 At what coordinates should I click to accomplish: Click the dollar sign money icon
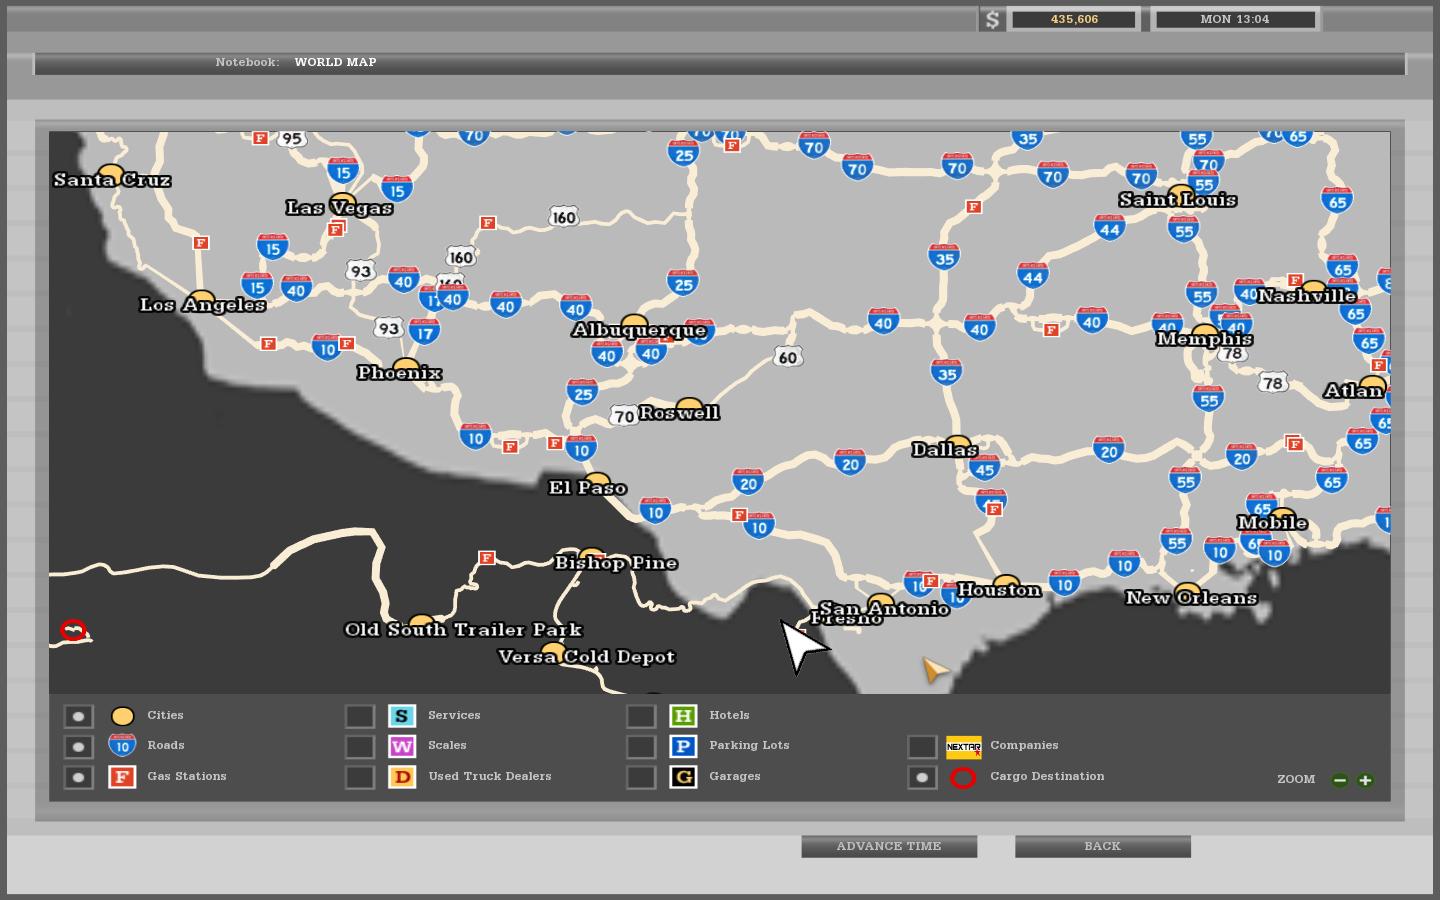click(991, 20)
